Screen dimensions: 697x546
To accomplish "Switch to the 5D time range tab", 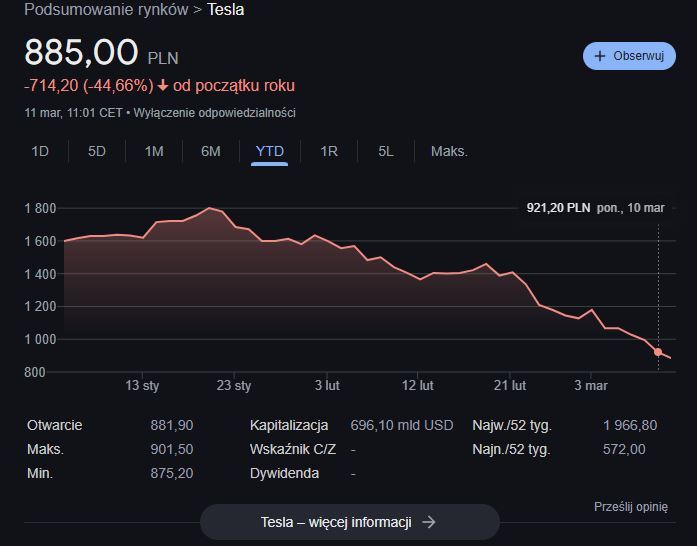I will pos(97,151).
